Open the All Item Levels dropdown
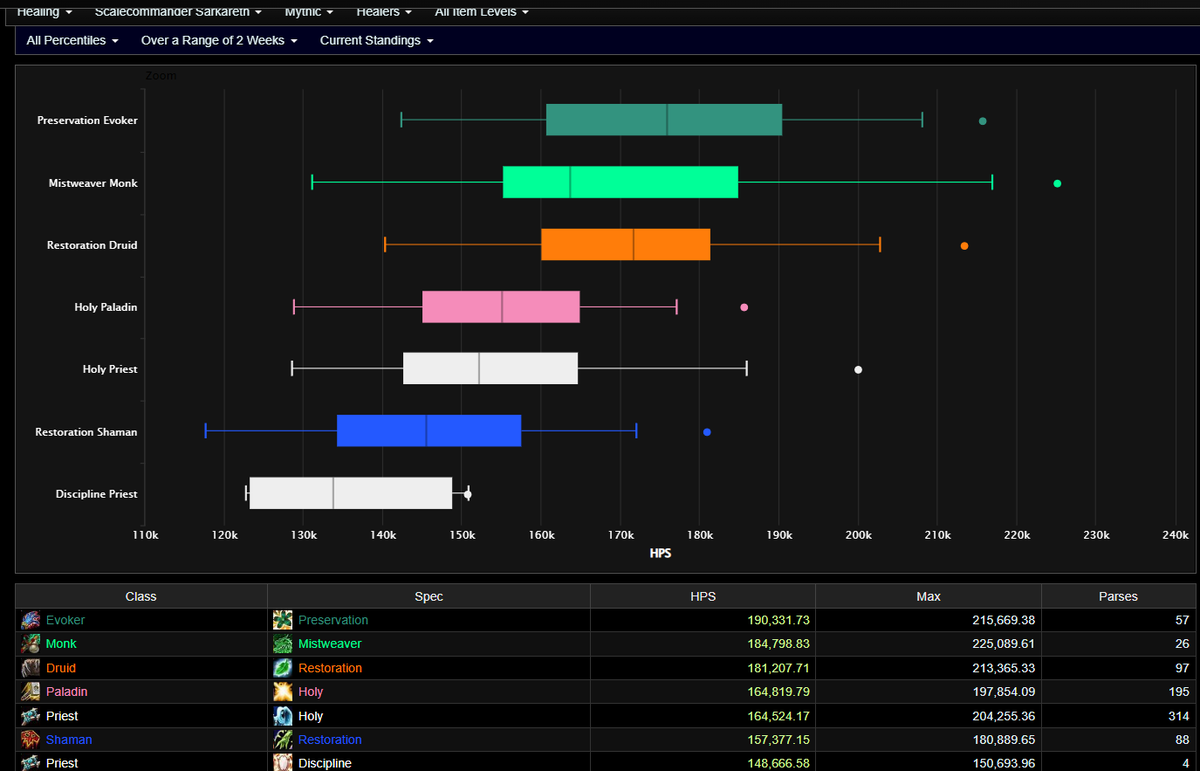The width and height of the screenshot is (1200, 771). click(x=481, y=11)
